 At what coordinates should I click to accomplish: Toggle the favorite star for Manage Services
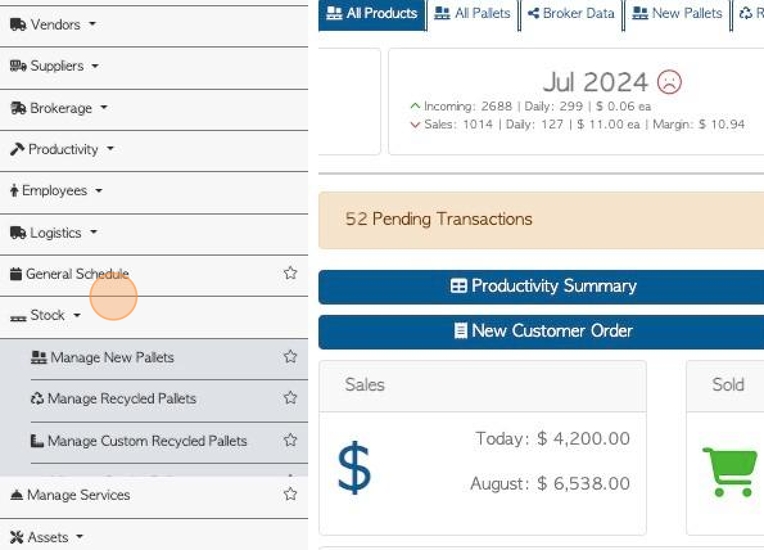(x=290, y=494)
